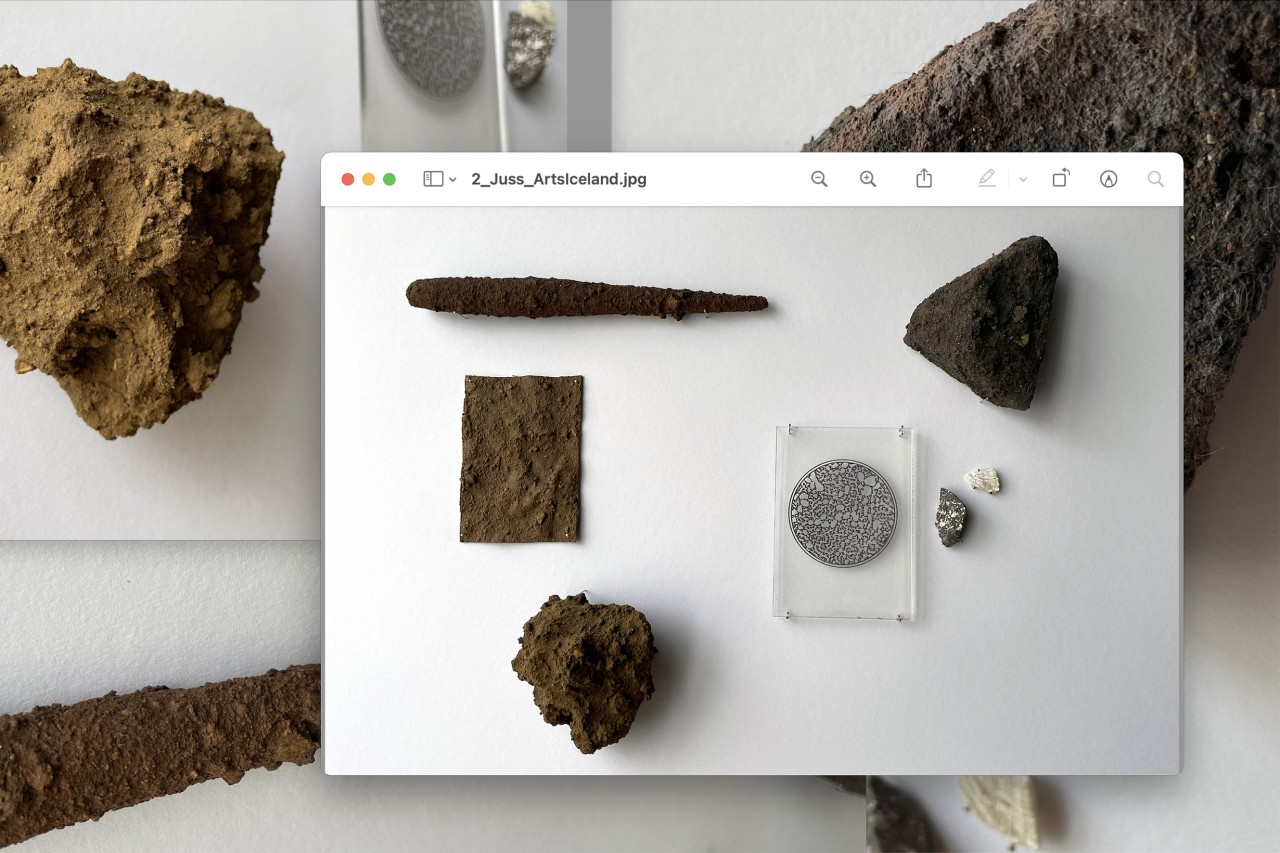
Task: Select the highlight pen tool
Action: [x=987, y=179]
